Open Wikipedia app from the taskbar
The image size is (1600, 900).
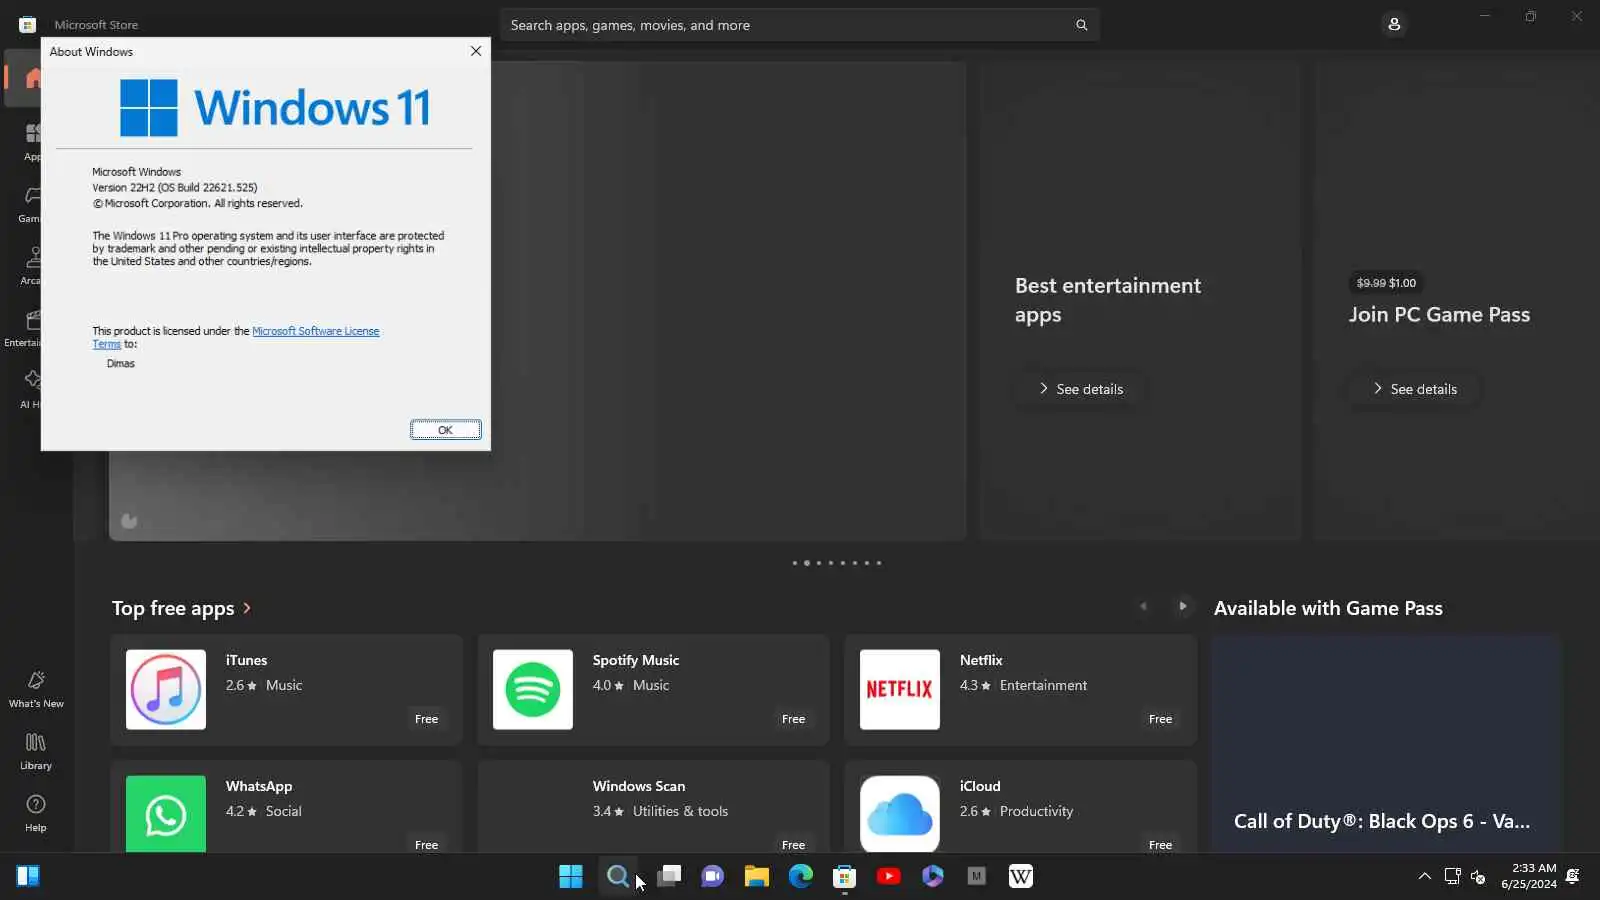pos(1021,876)
